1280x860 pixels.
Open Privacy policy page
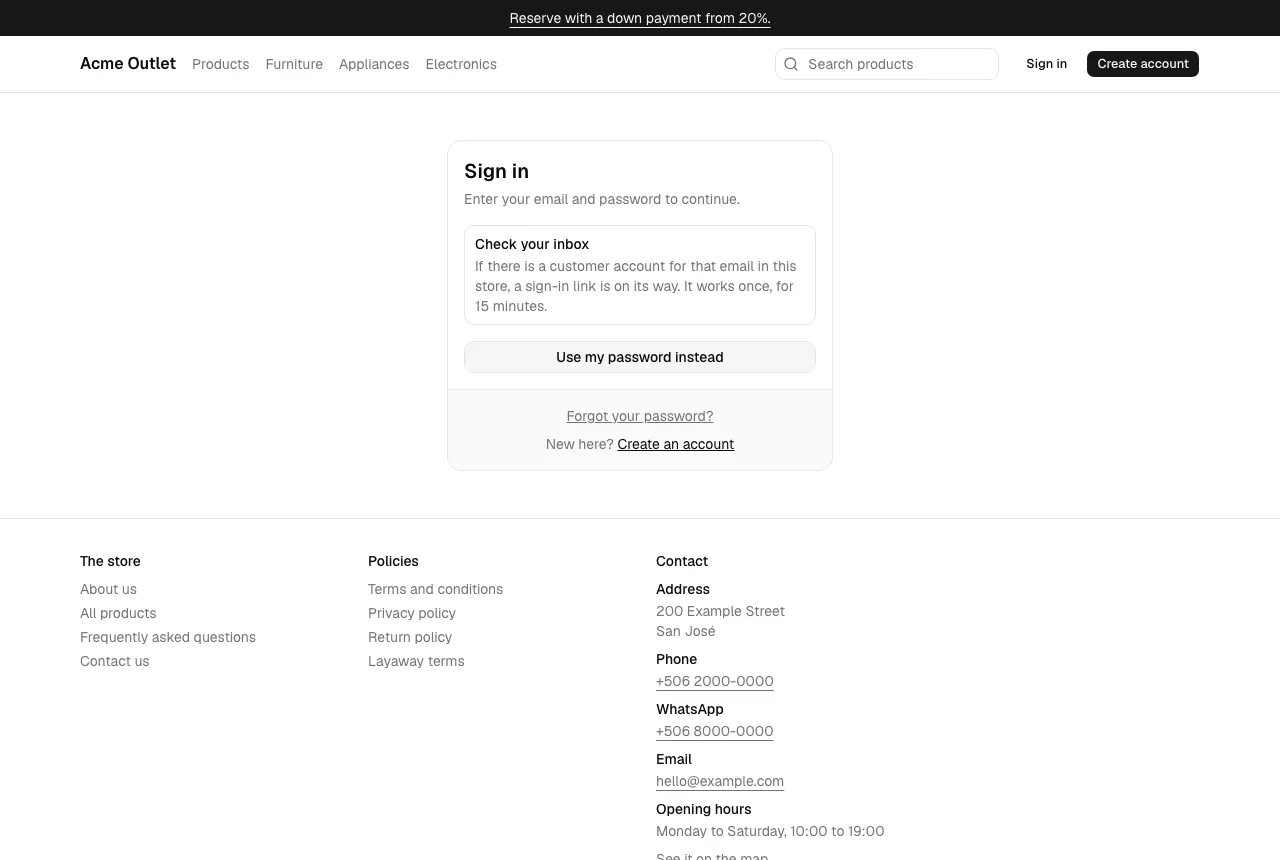[412, 613]
